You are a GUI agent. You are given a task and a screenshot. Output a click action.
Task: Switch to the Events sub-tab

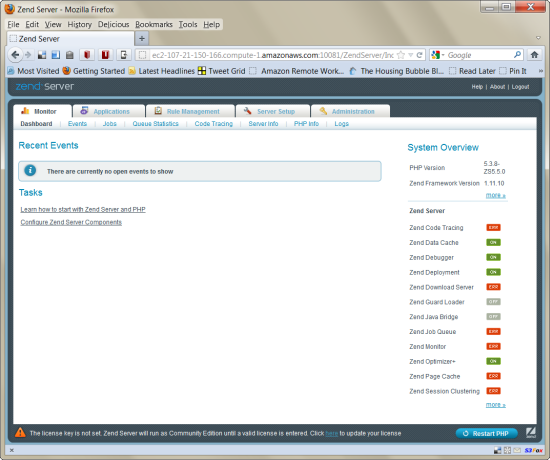77,124
